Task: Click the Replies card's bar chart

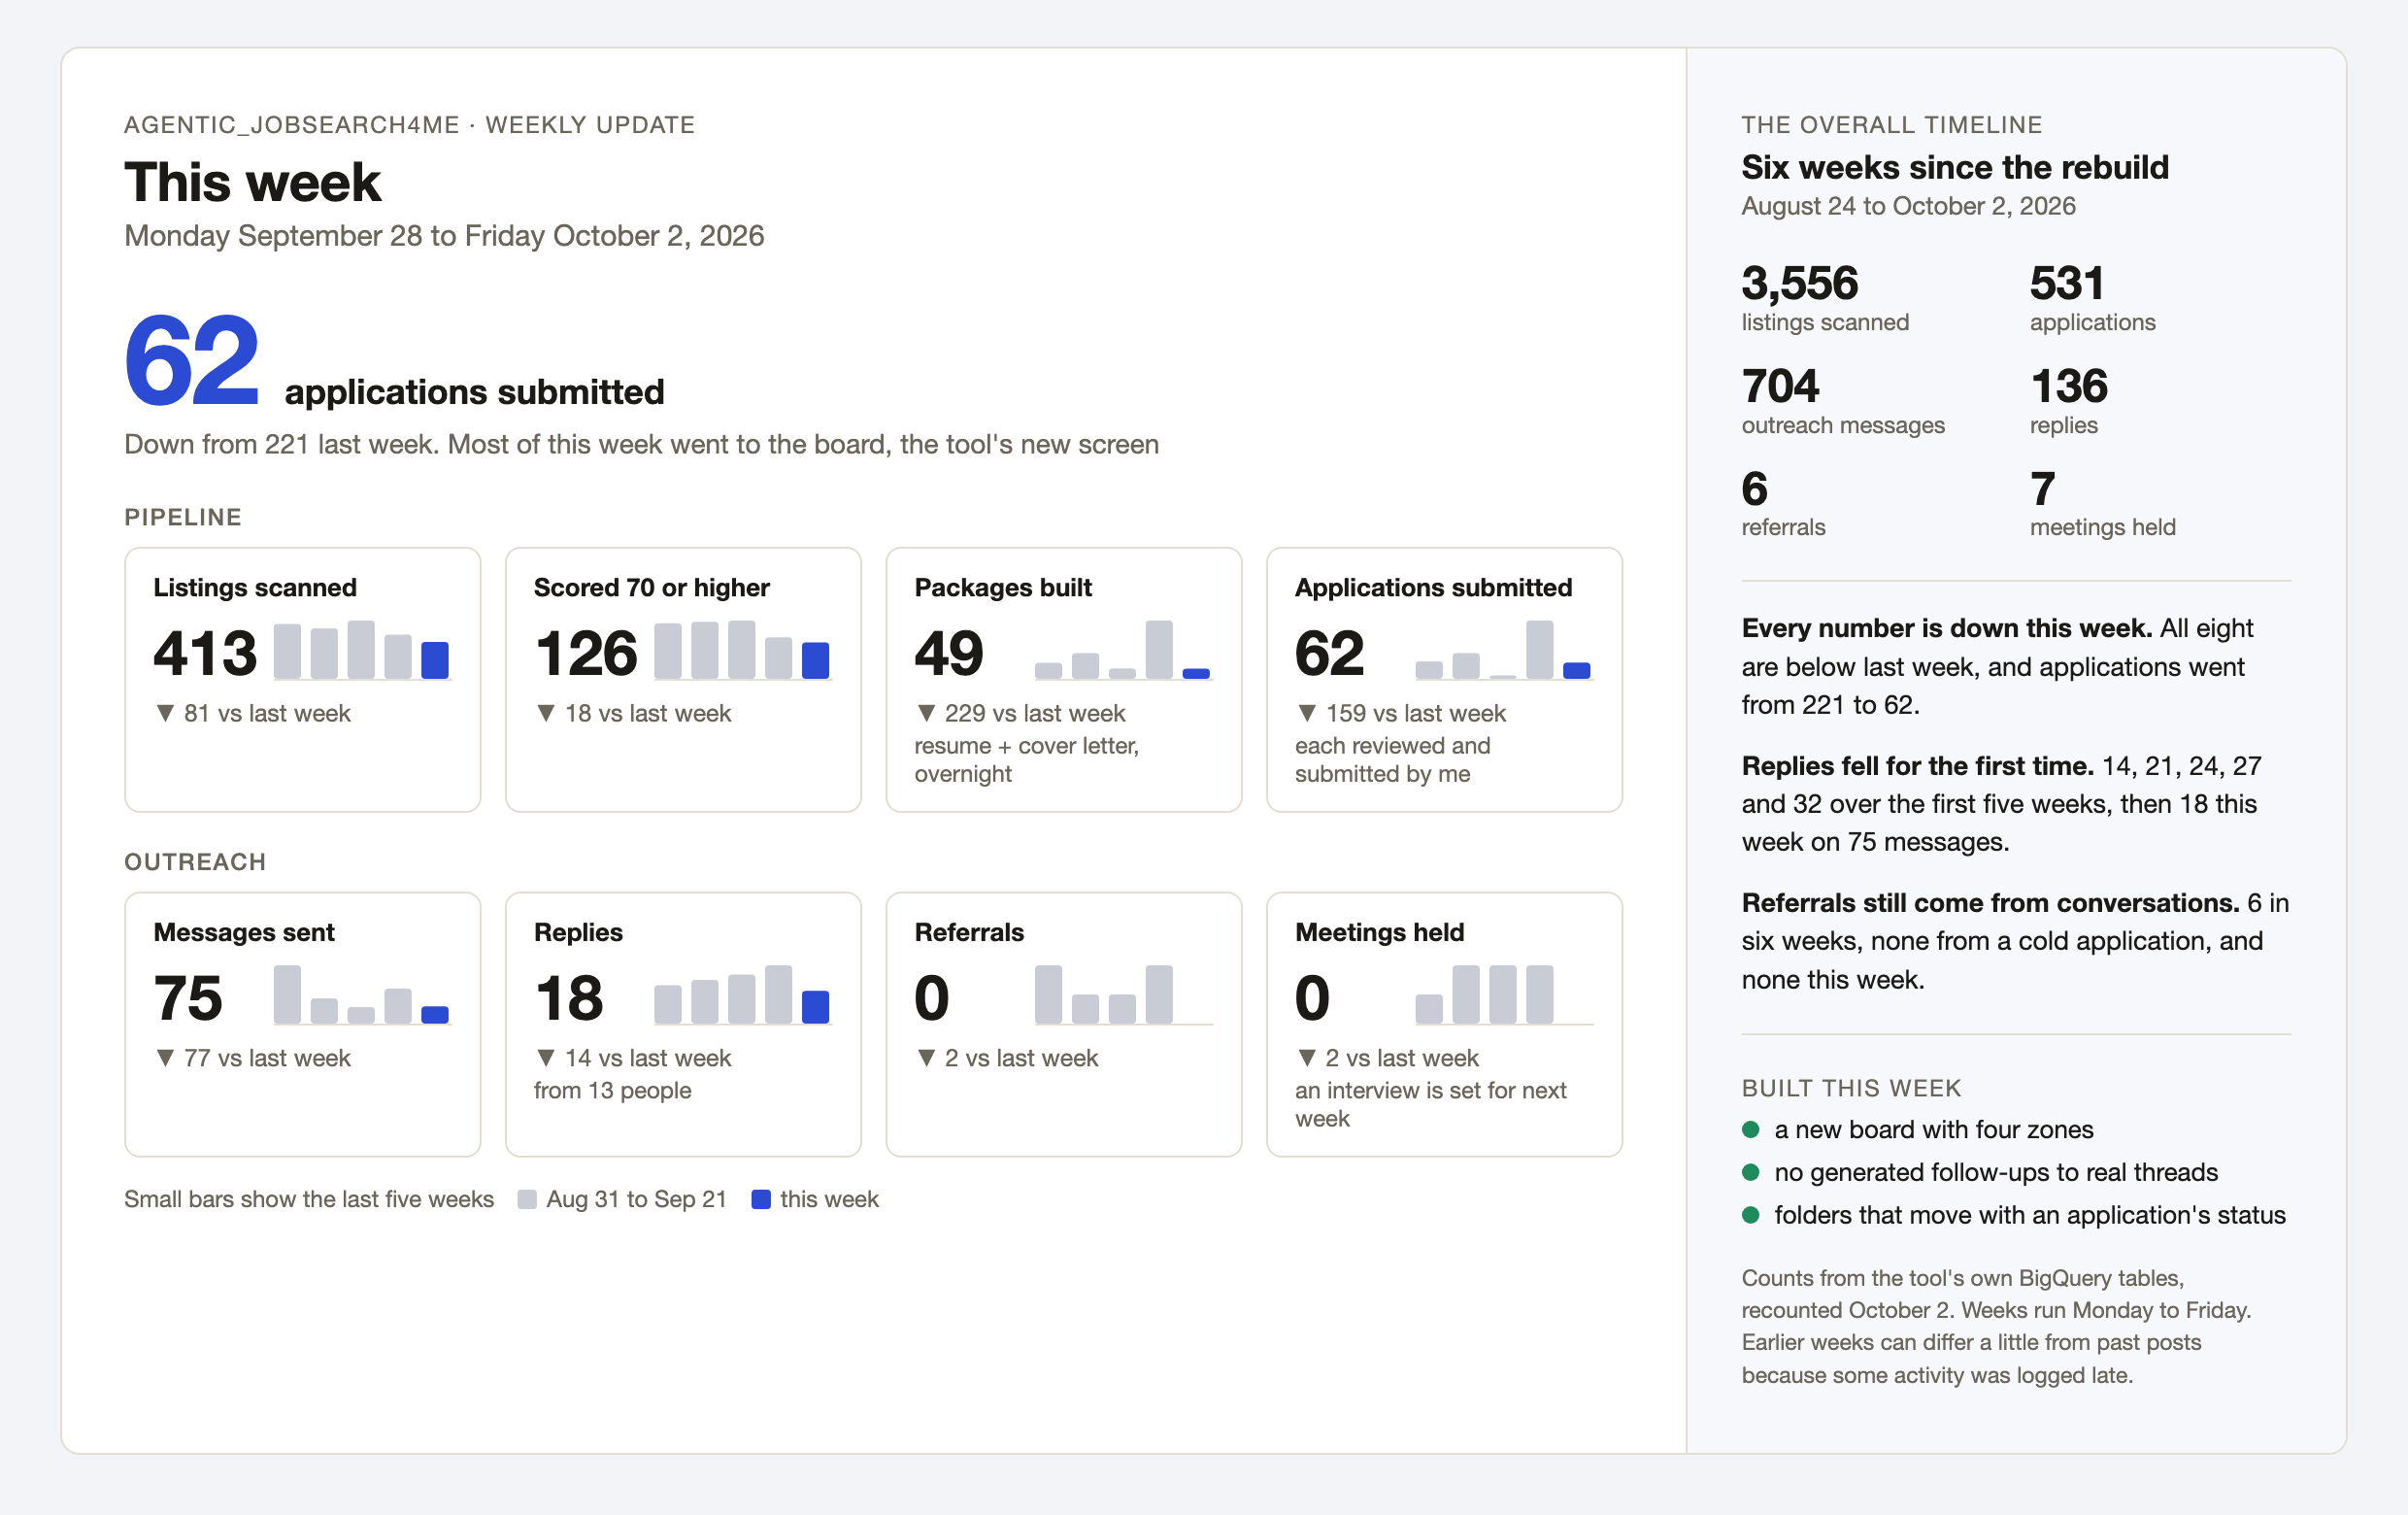Action: (x=743, y=995)
